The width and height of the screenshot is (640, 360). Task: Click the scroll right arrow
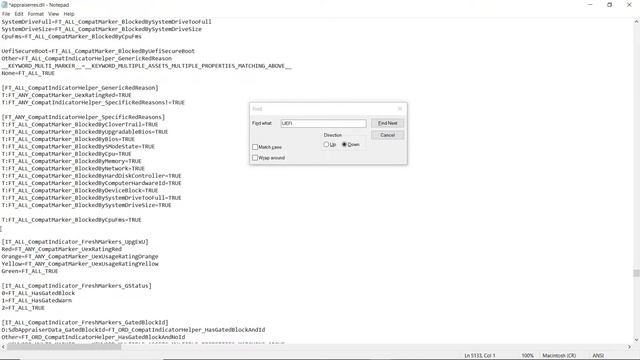629,347
